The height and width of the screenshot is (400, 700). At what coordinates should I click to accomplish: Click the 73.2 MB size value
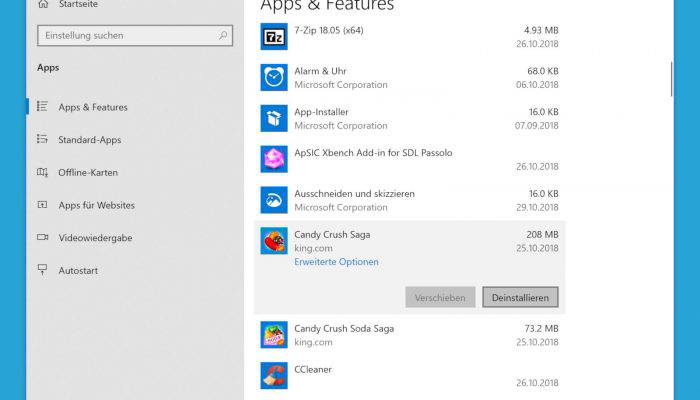[x=541, y=329]
